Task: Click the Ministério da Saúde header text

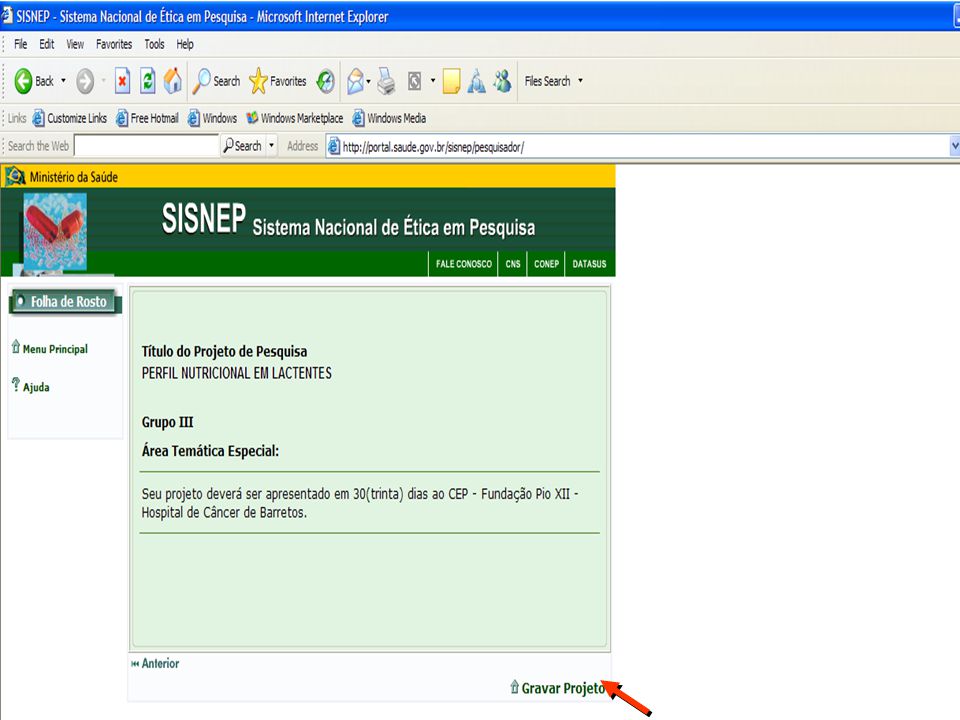Action: (73, 177)
